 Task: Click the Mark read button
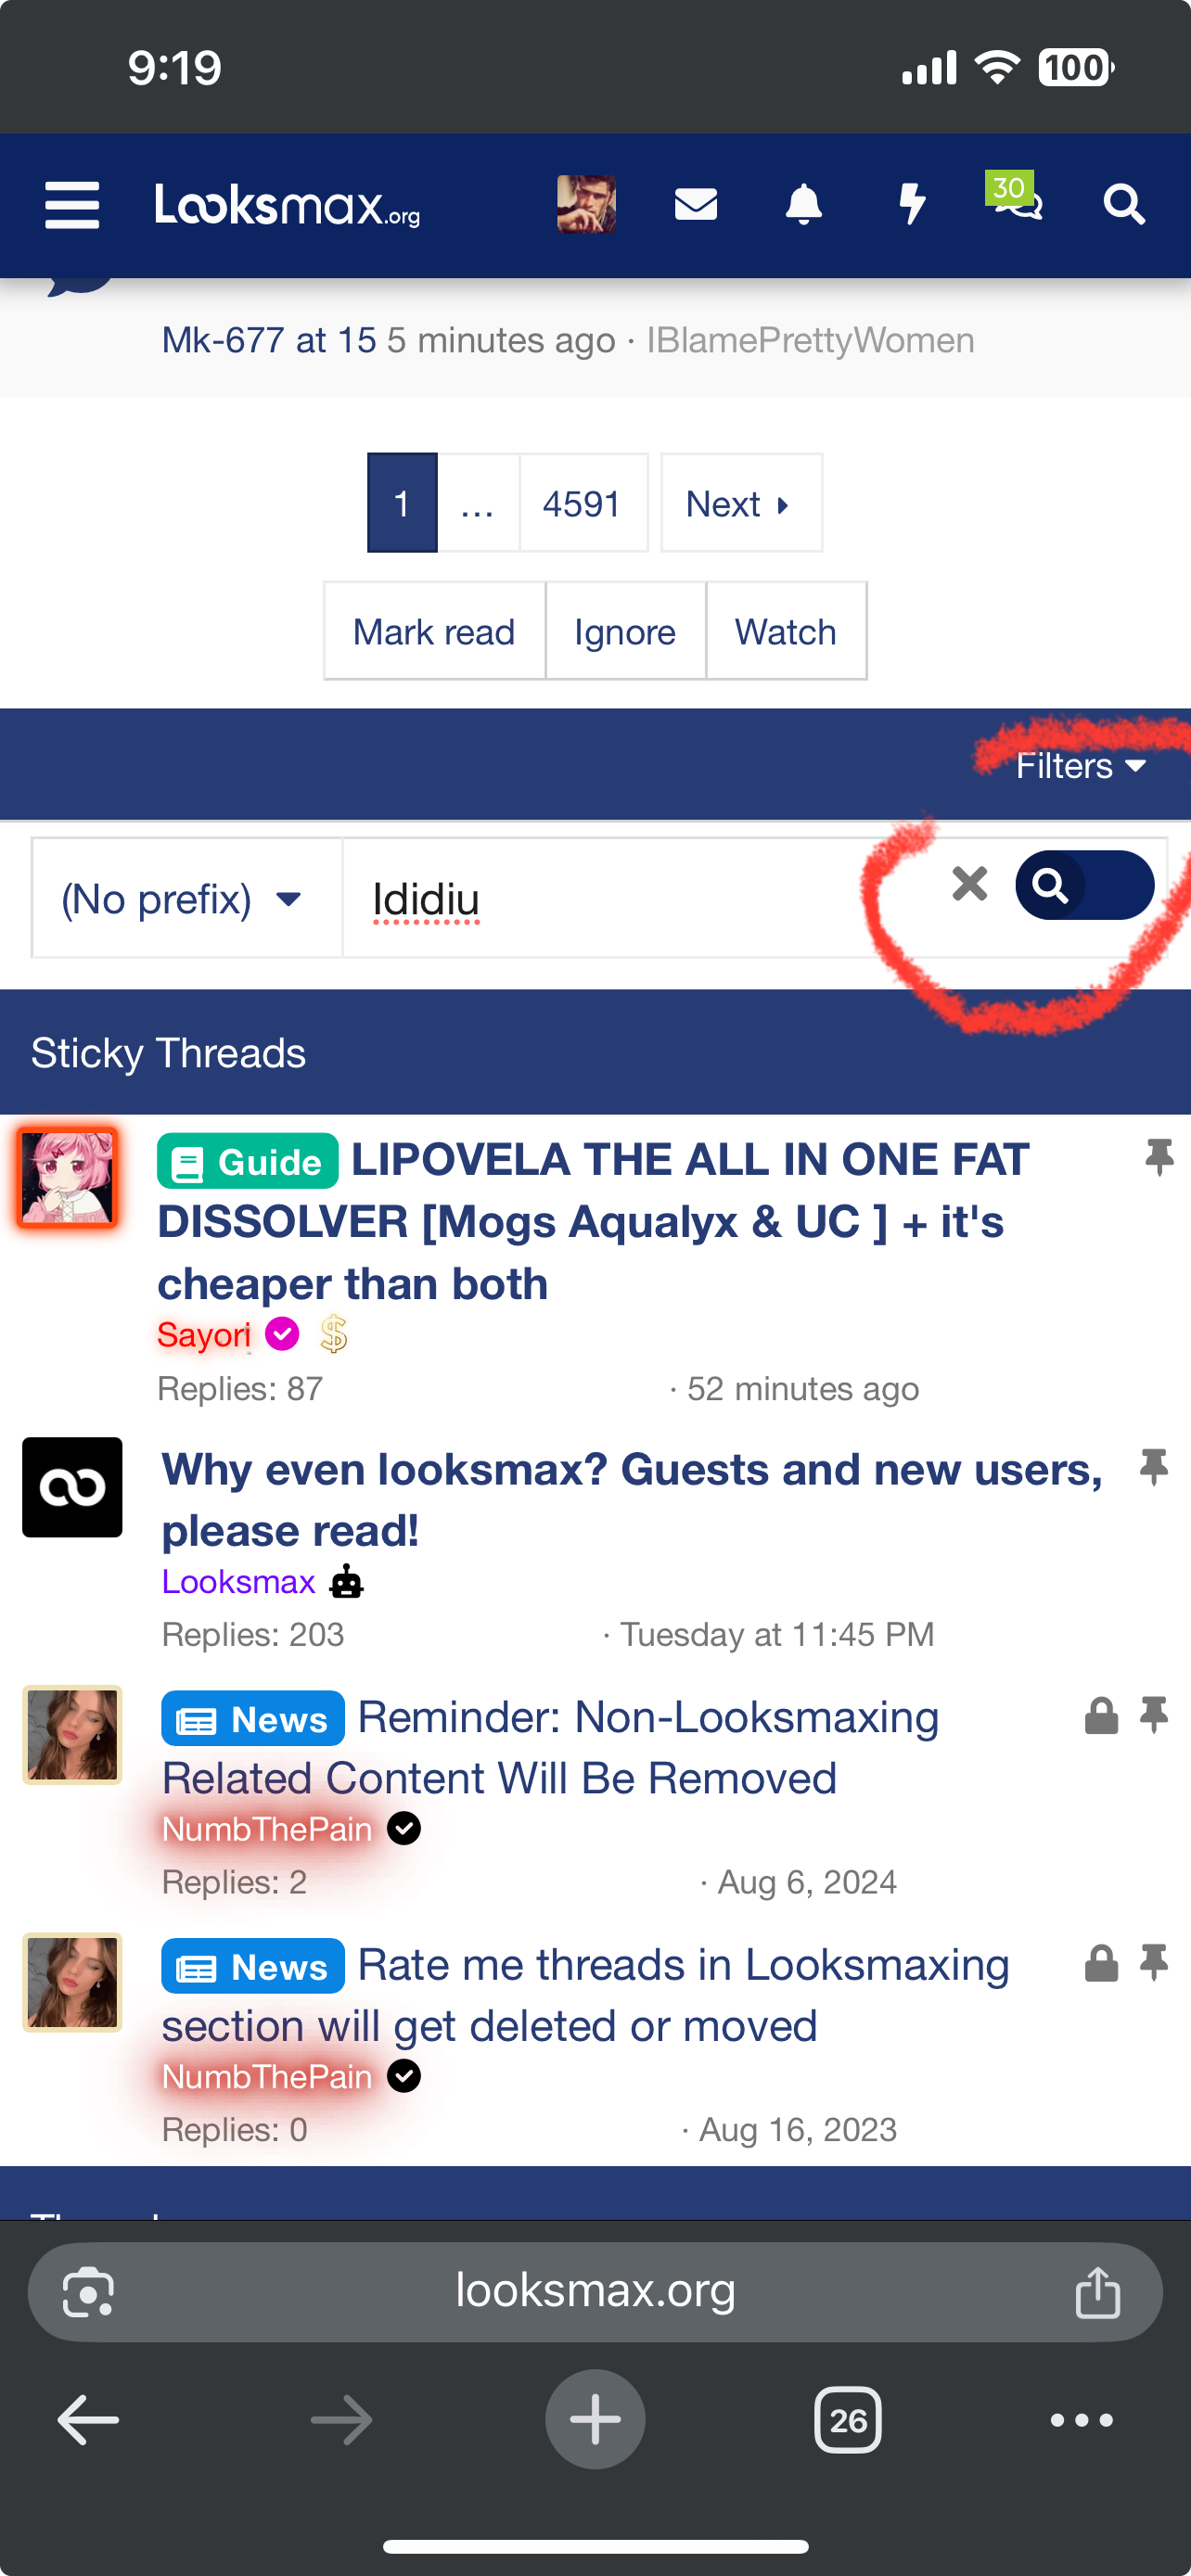click(434, 631)
